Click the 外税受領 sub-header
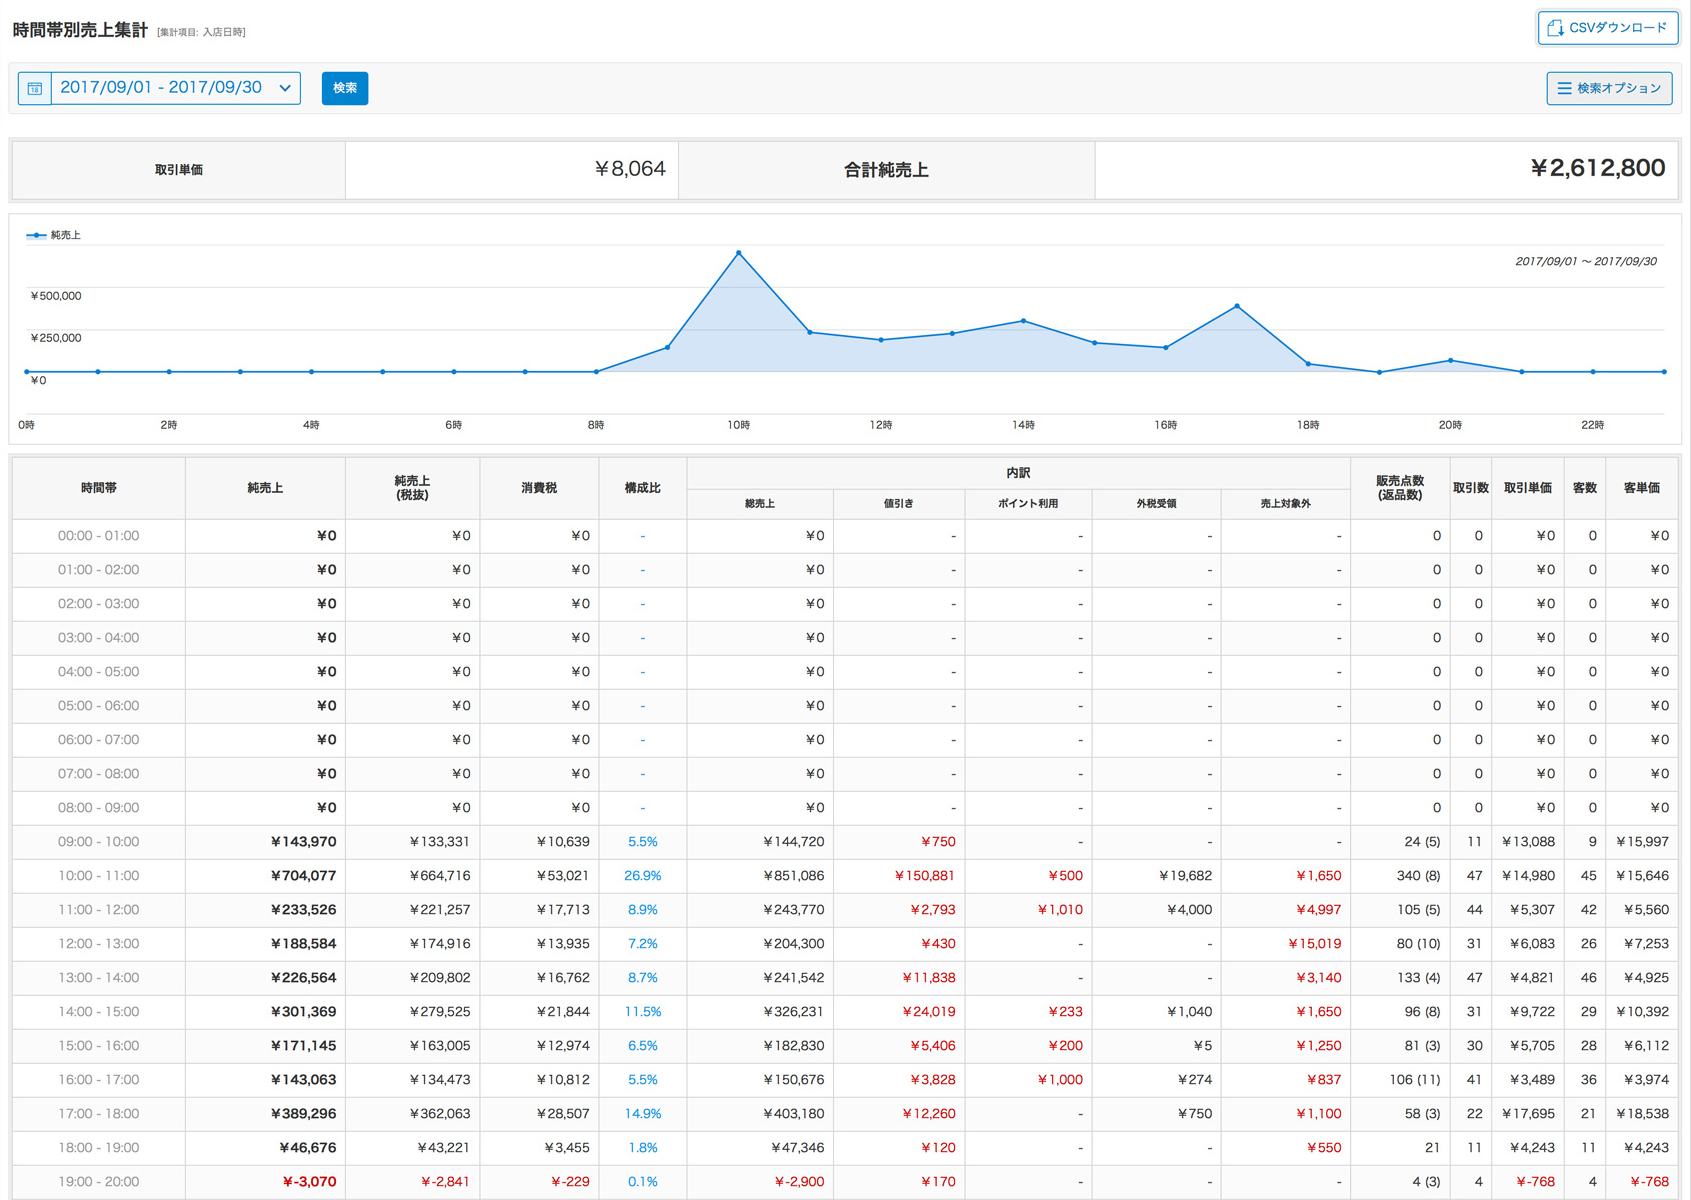 pyautogui.click(x=1156, y=504)
